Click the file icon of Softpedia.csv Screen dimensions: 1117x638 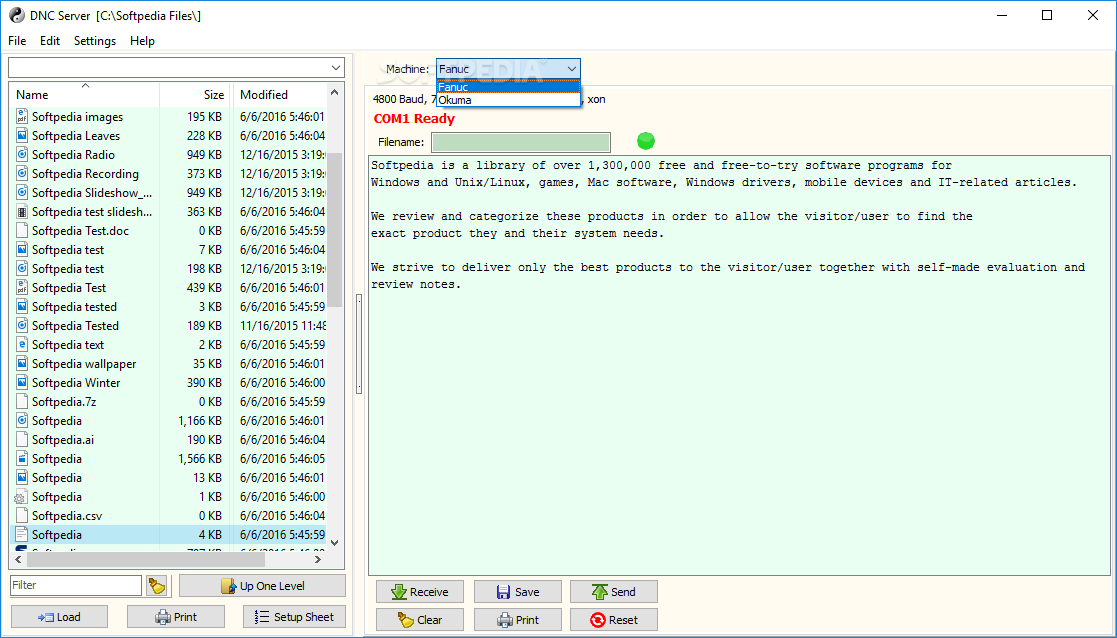click(x=21, y=516)
